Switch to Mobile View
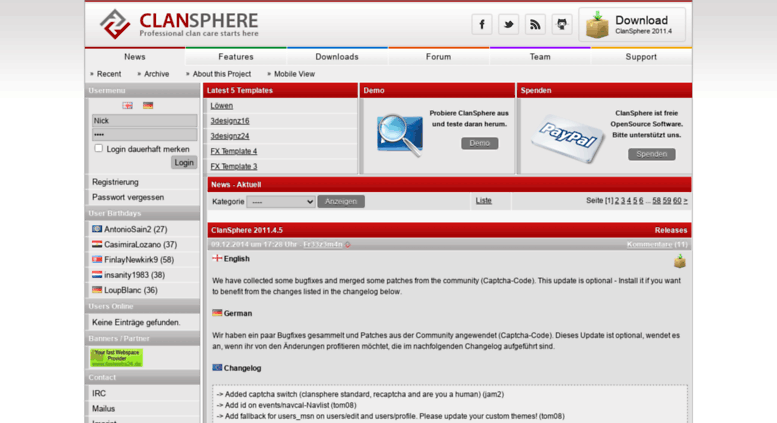The image size is (777, 423). [294, 74]
